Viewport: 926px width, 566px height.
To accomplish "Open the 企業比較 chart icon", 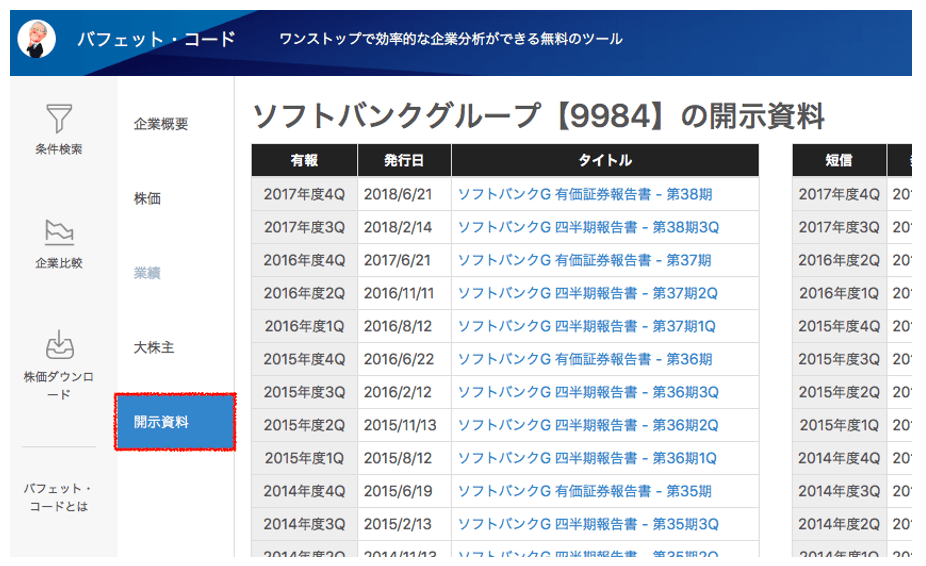I will pyautogui.click(x=59, y=232).
